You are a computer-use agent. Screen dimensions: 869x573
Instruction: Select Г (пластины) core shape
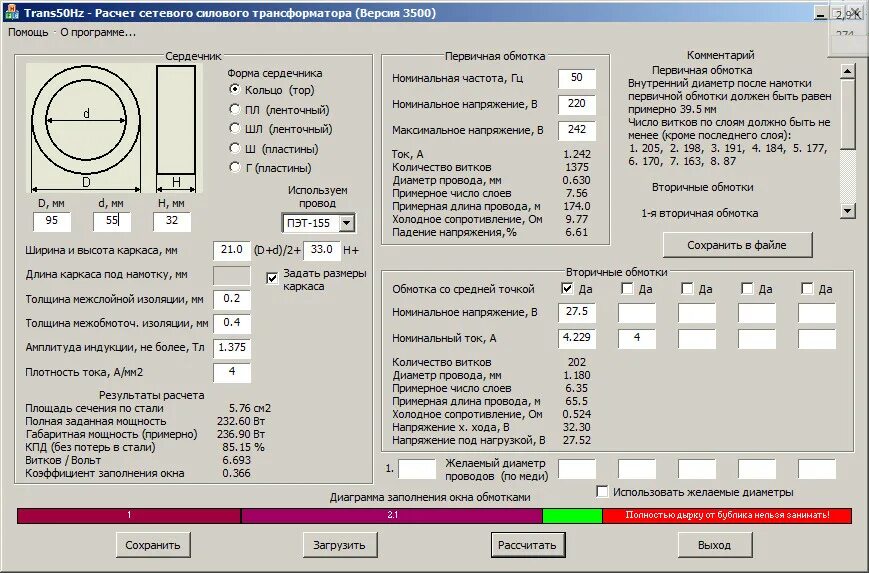(235, 167)
